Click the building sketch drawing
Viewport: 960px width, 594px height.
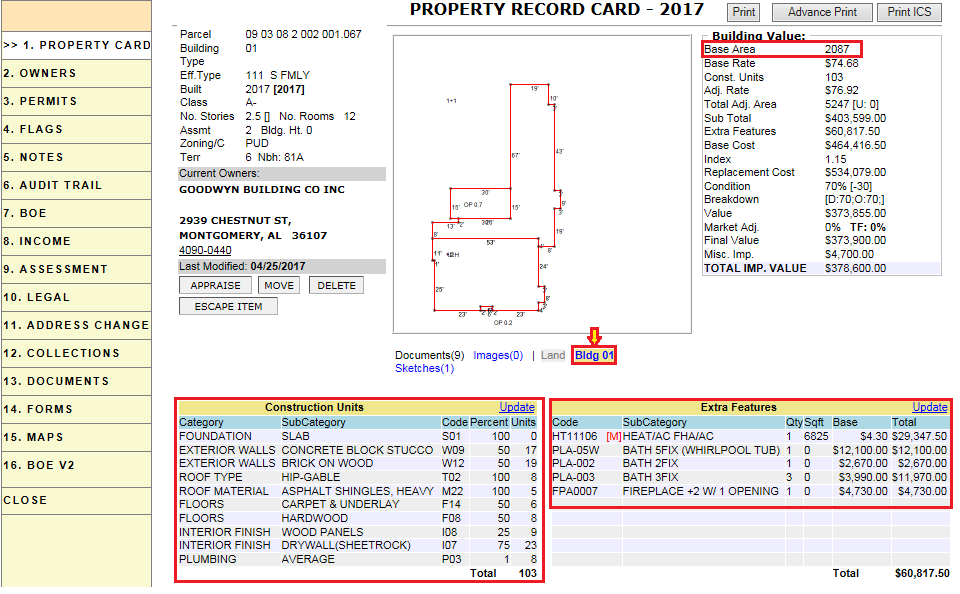[x=541, y=184]
